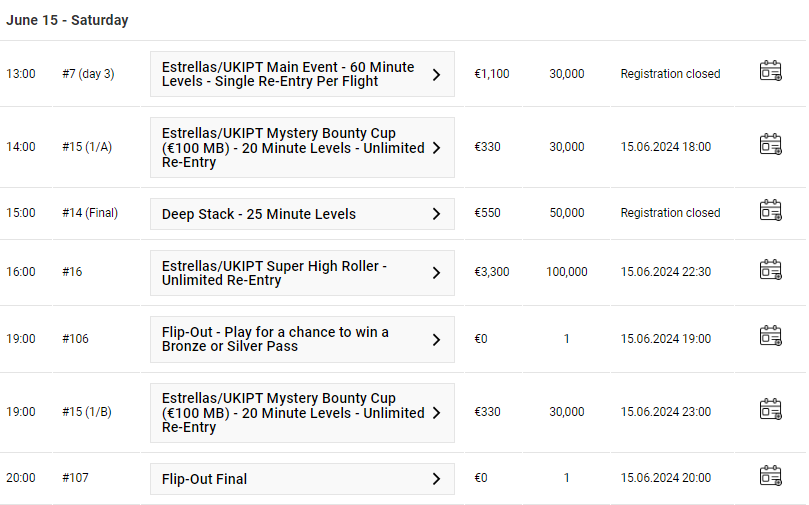Click calendar icon for 13:00 Main Event row
The width and height of the screenshot is (809, 505).
click(x=770, y=71)
